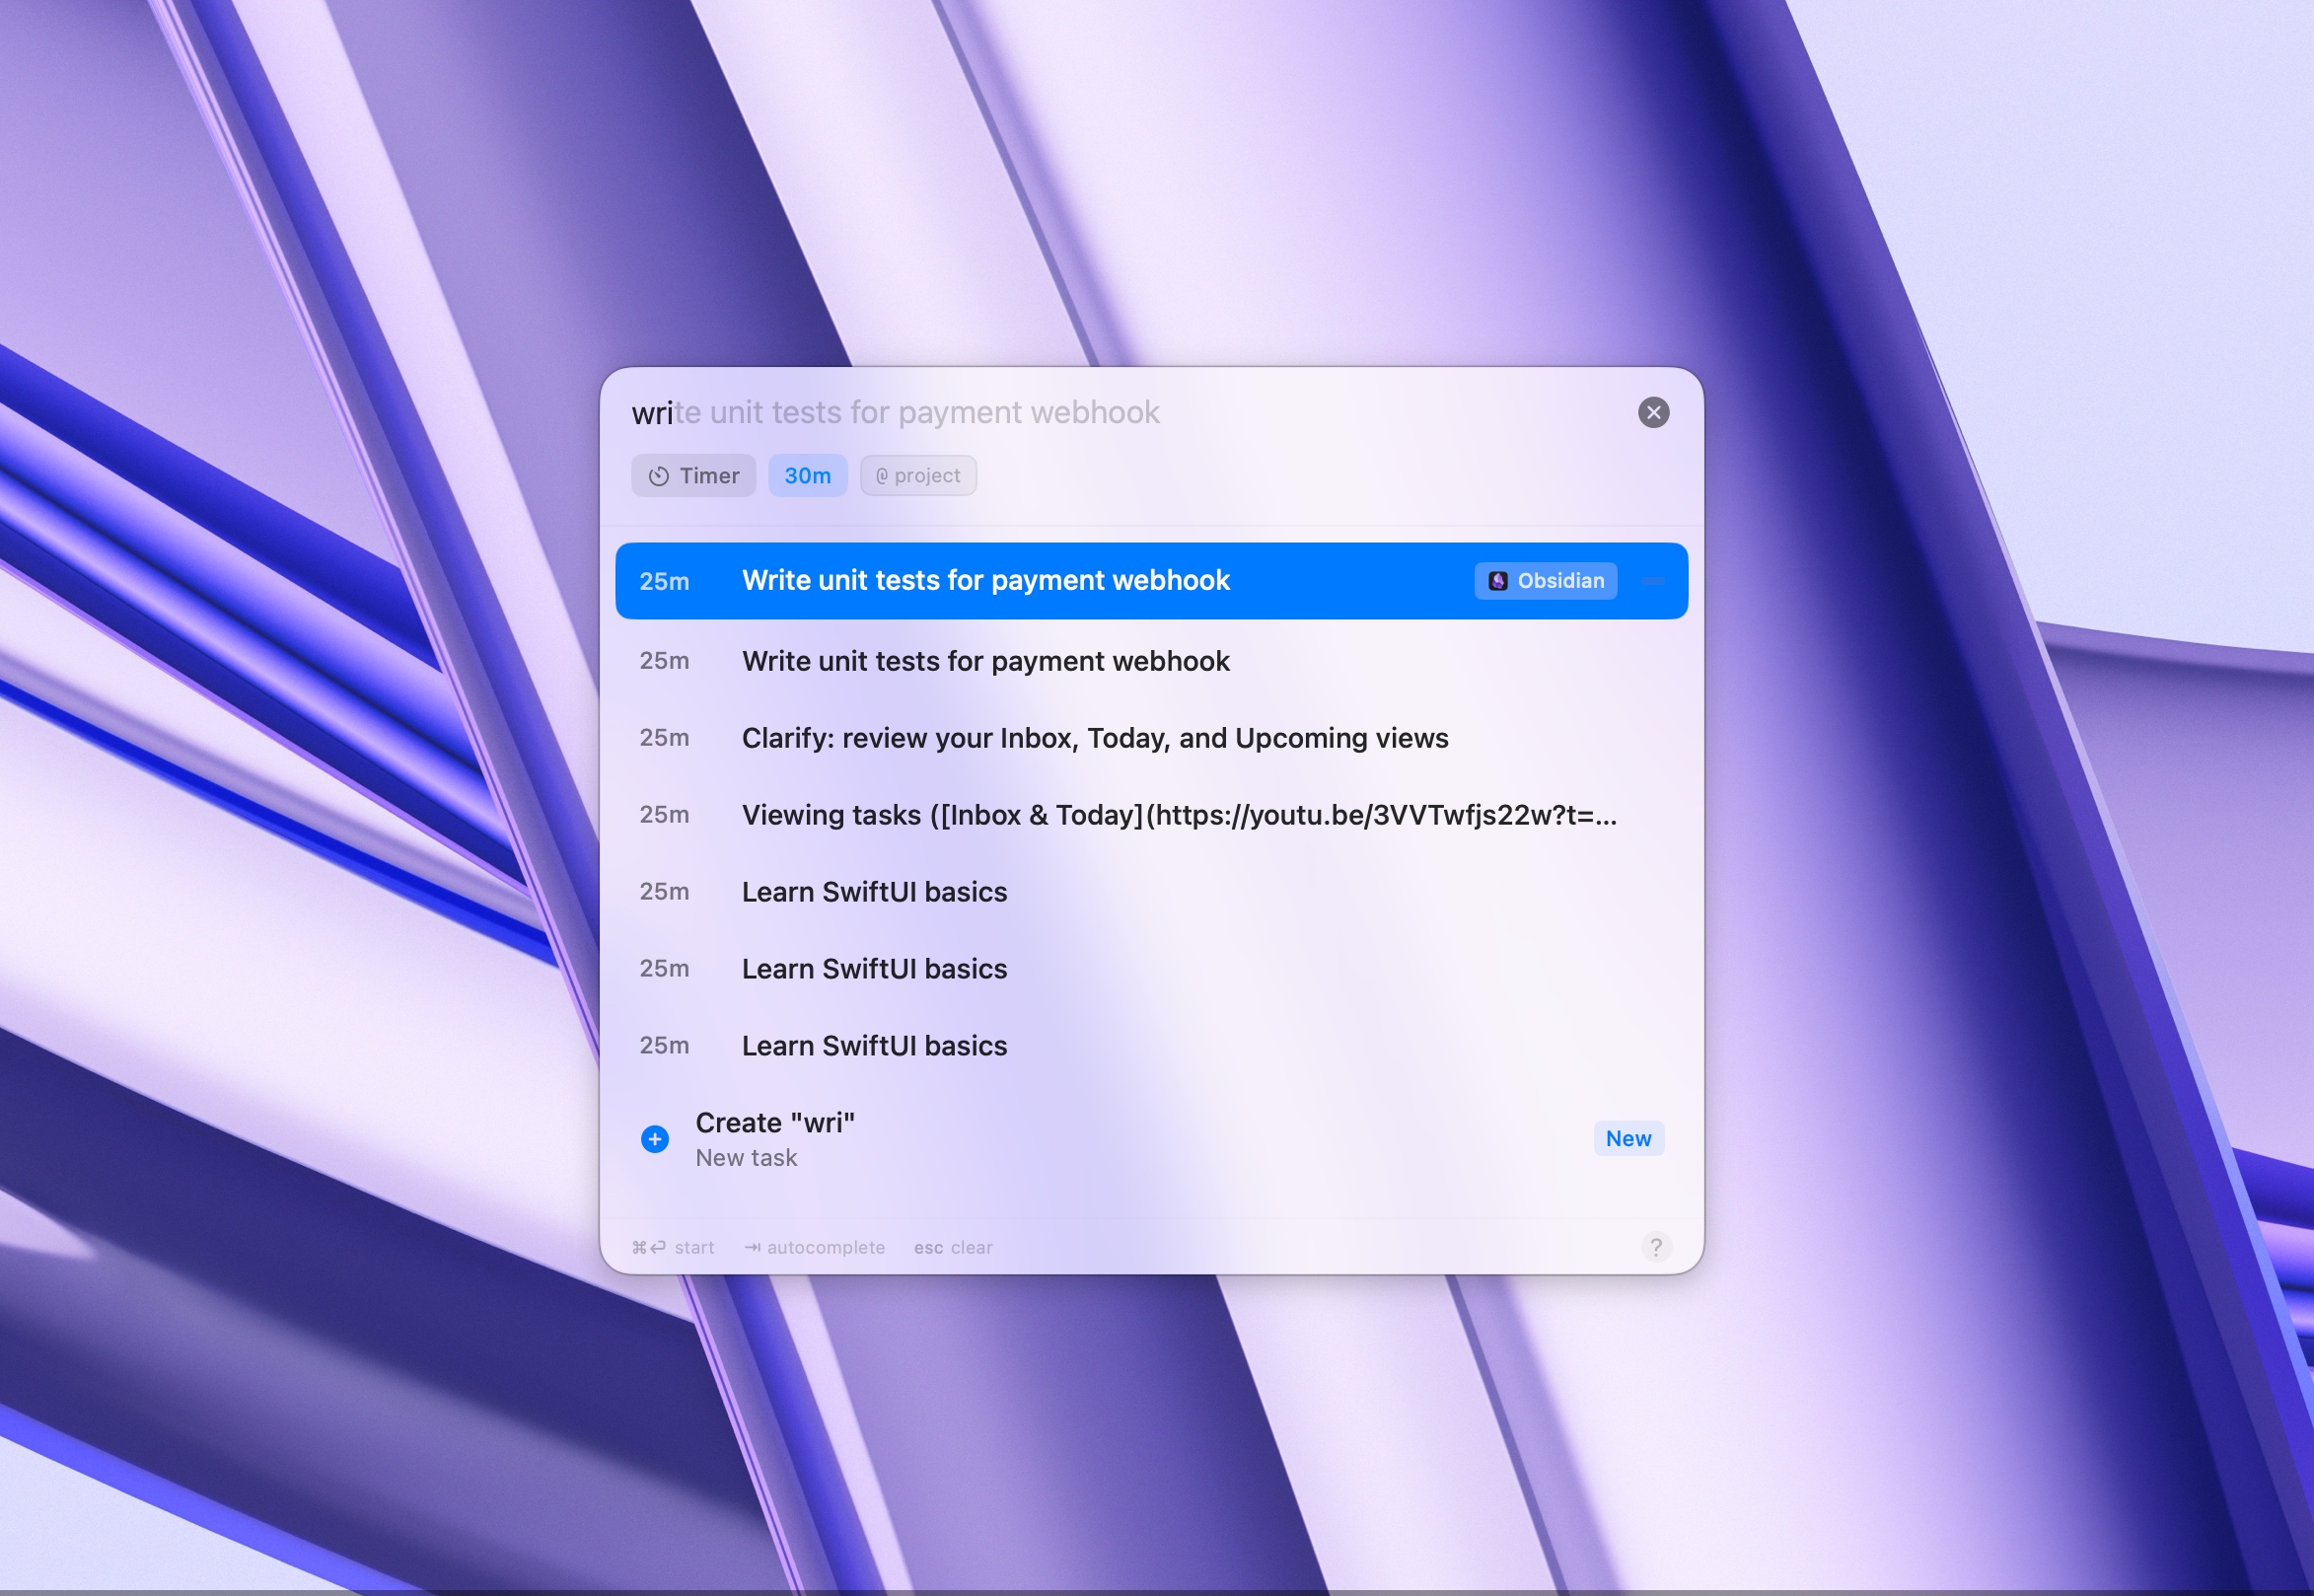
Task: Click the autocomplete shortcut hint
Action: [814, 1248]
